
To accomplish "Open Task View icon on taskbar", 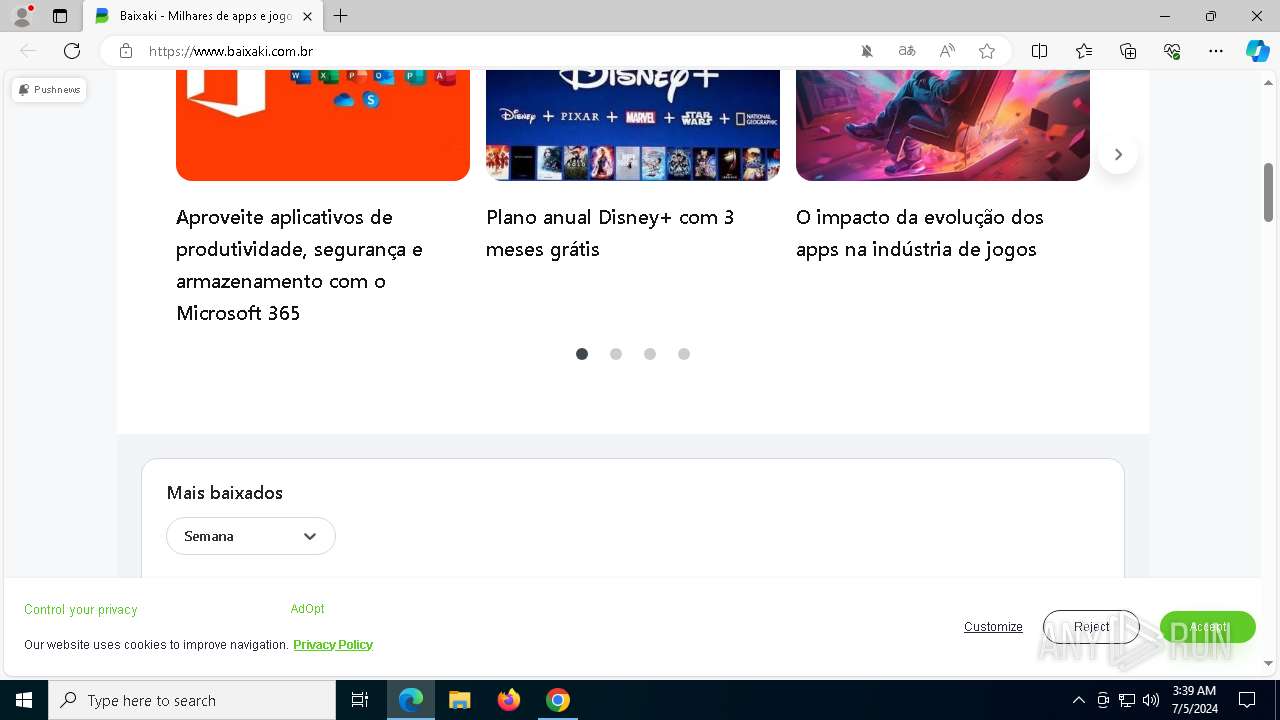I will coord(360,700).
